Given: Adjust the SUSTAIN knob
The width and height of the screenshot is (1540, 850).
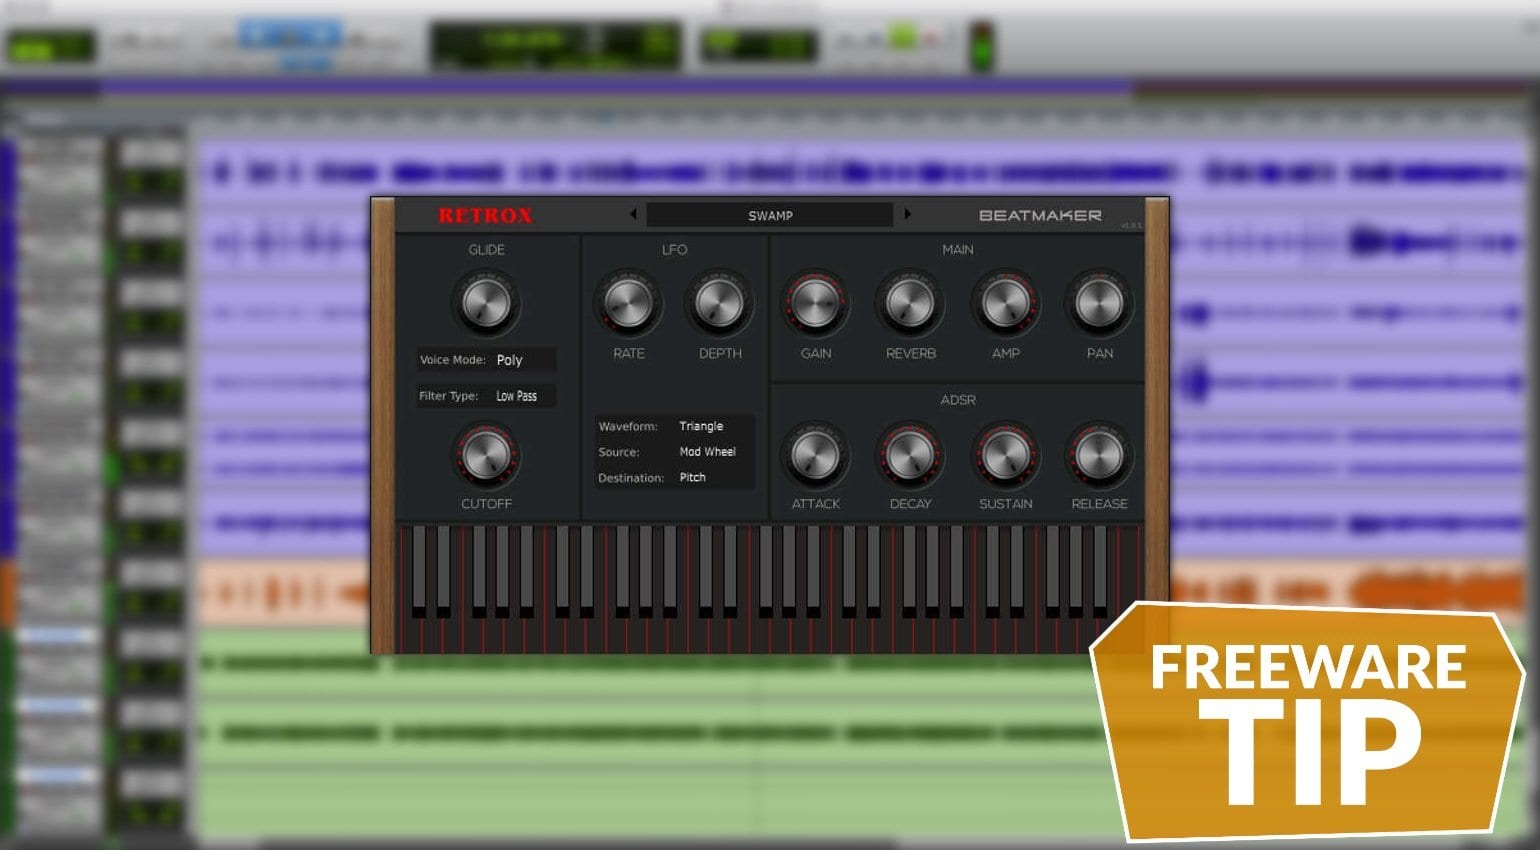Looking at the screenshot, I should point(1005,455).
